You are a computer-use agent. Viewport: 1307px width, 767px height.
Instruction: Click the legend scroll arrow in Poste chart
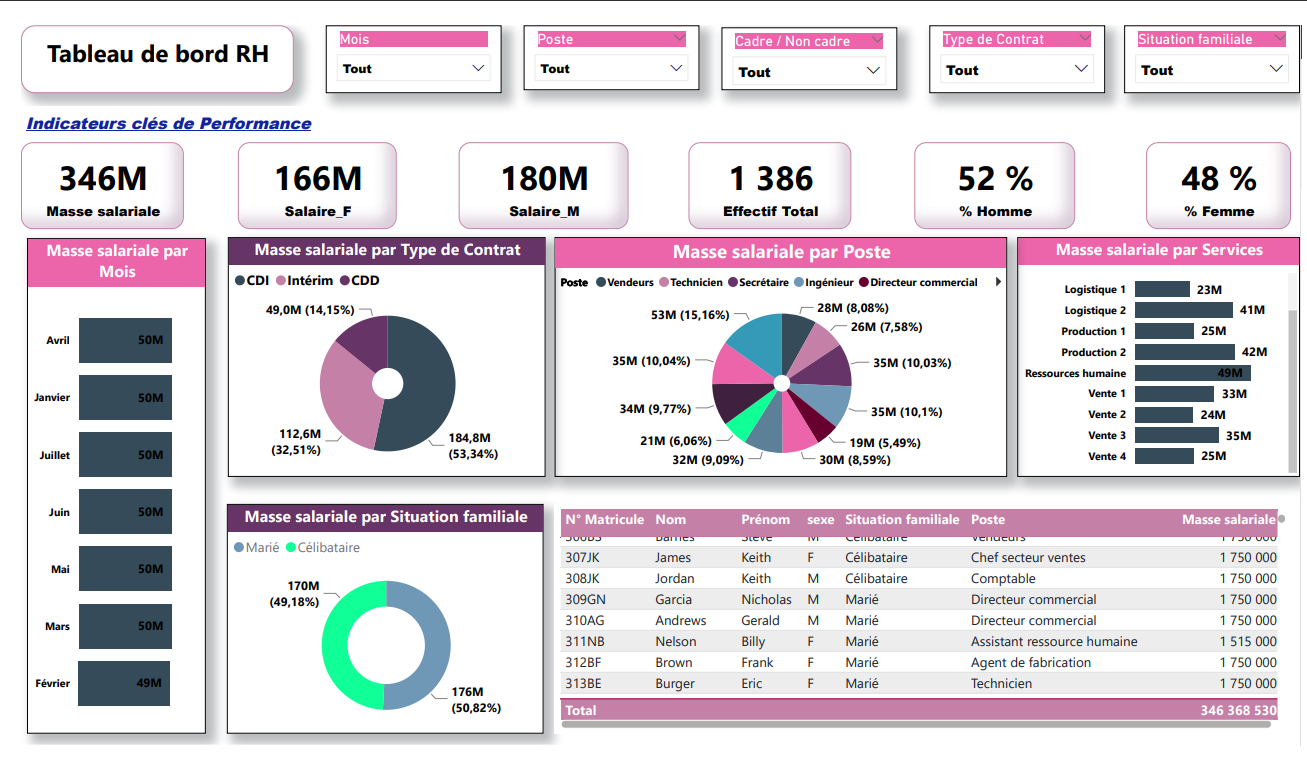pos(998,282)
